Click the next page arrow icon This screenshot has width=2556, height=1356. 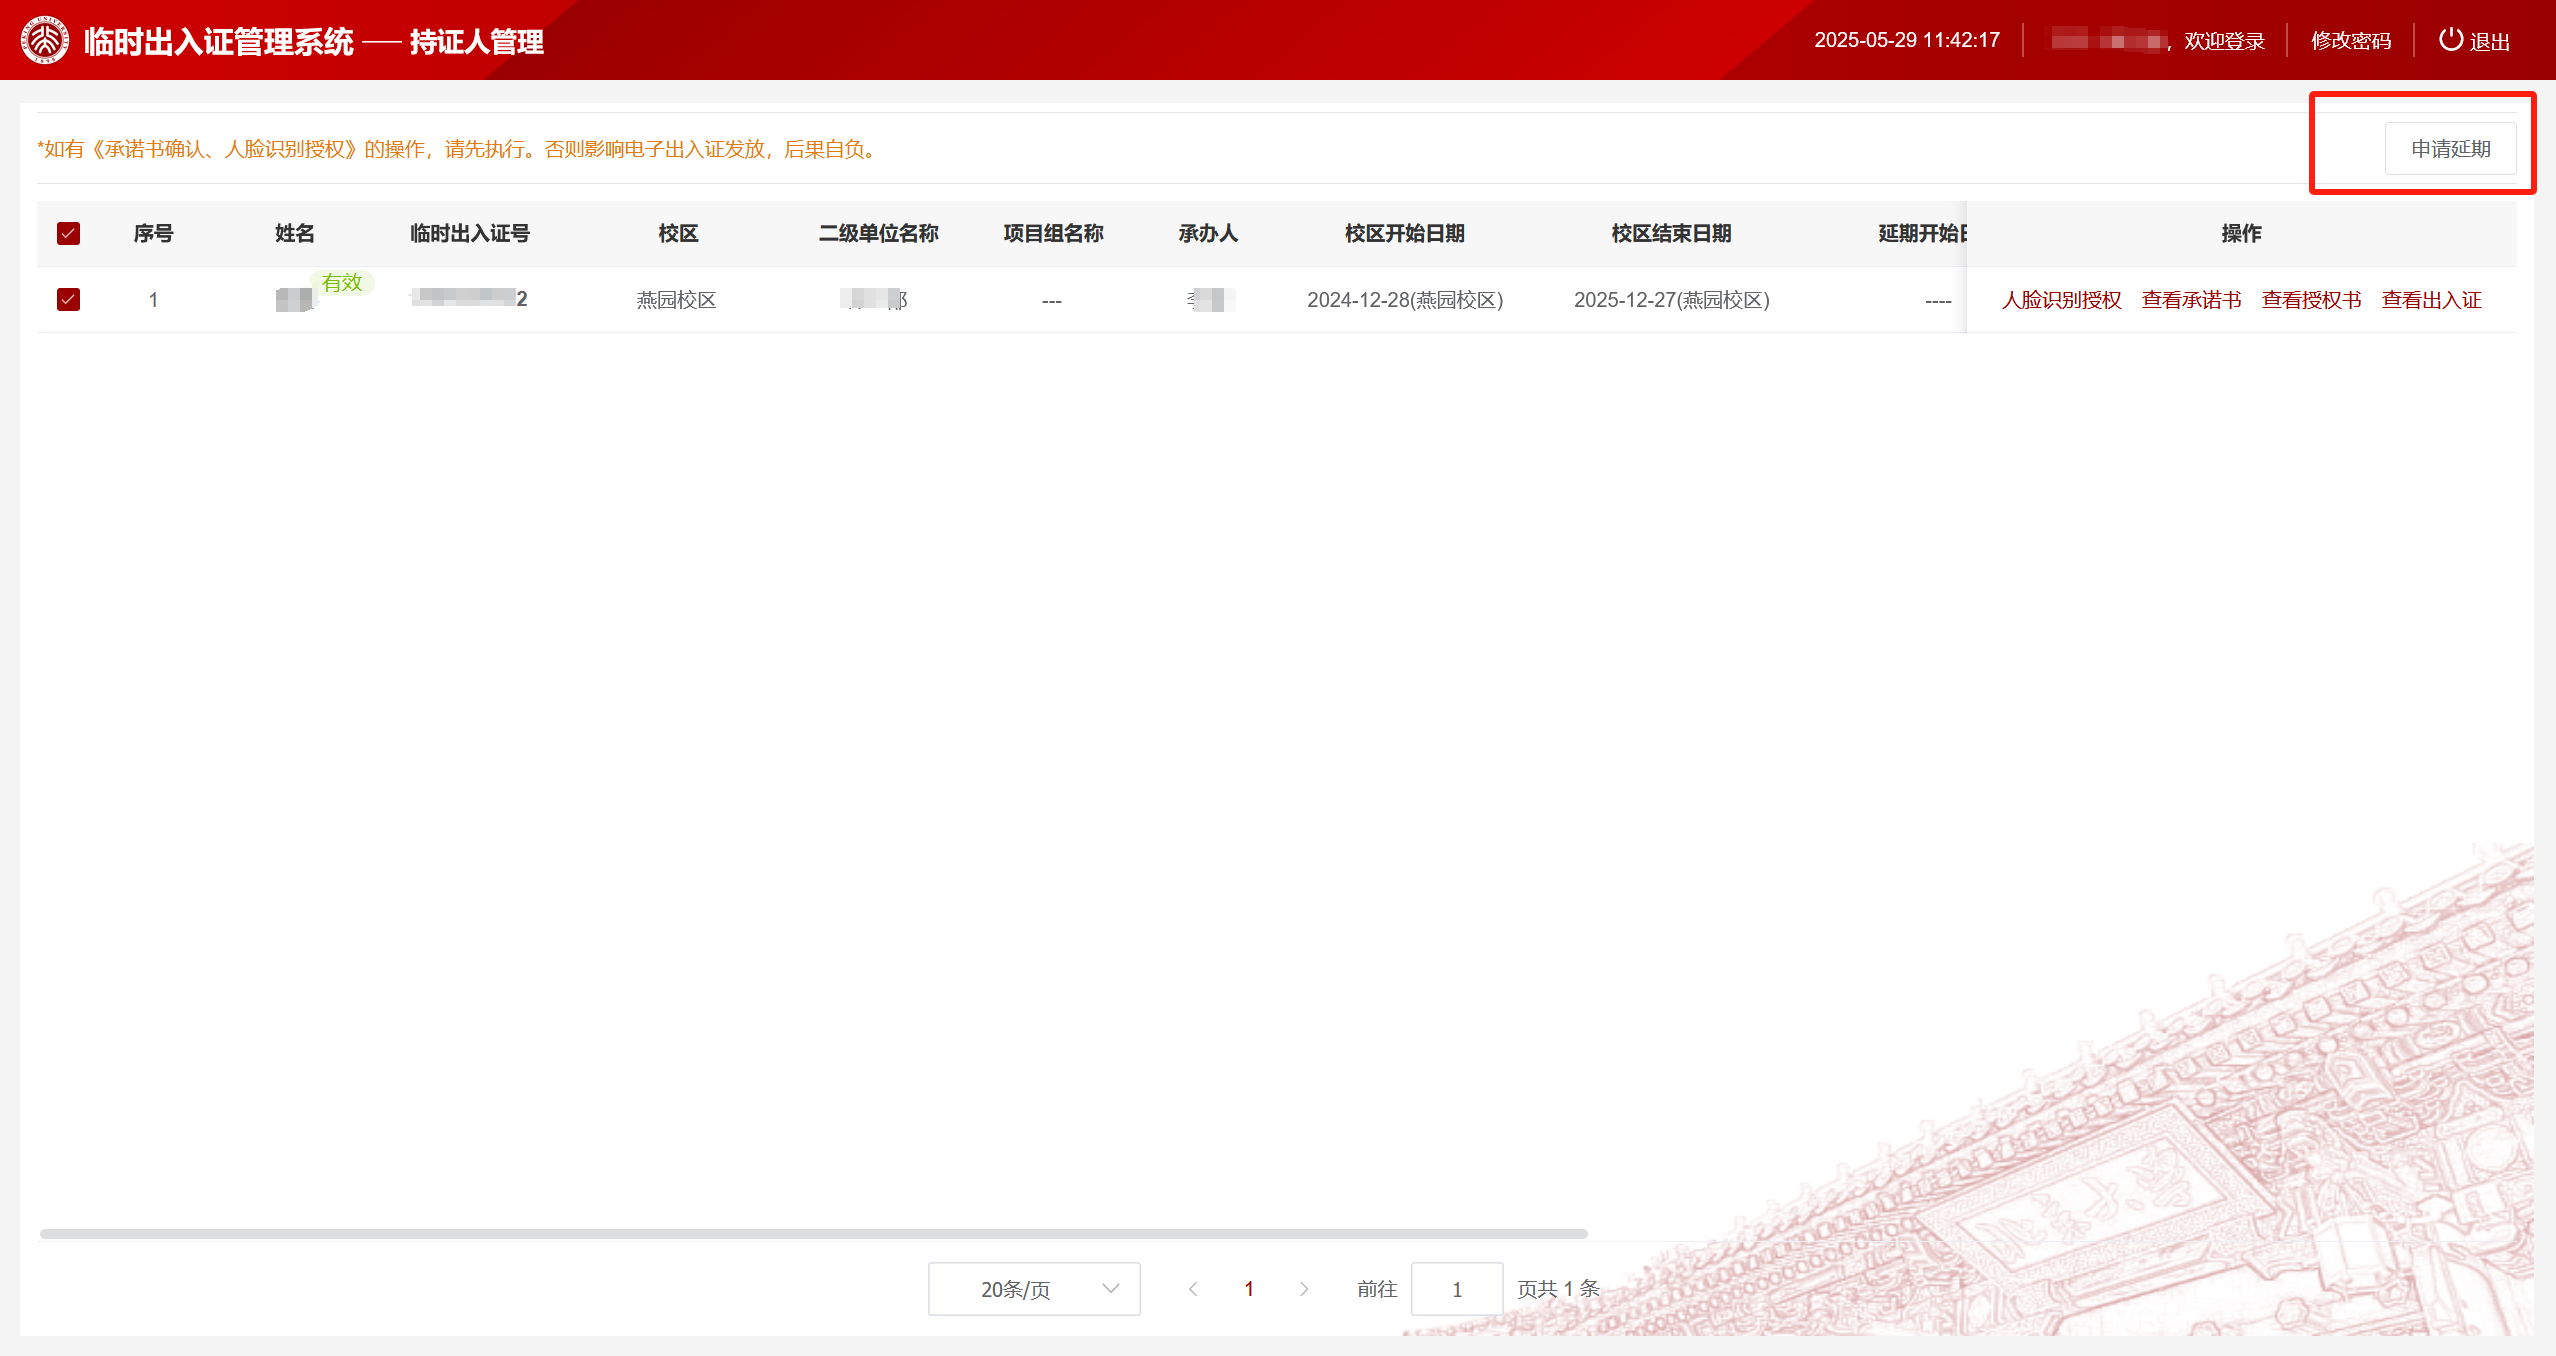[x=1304, y=1289]
